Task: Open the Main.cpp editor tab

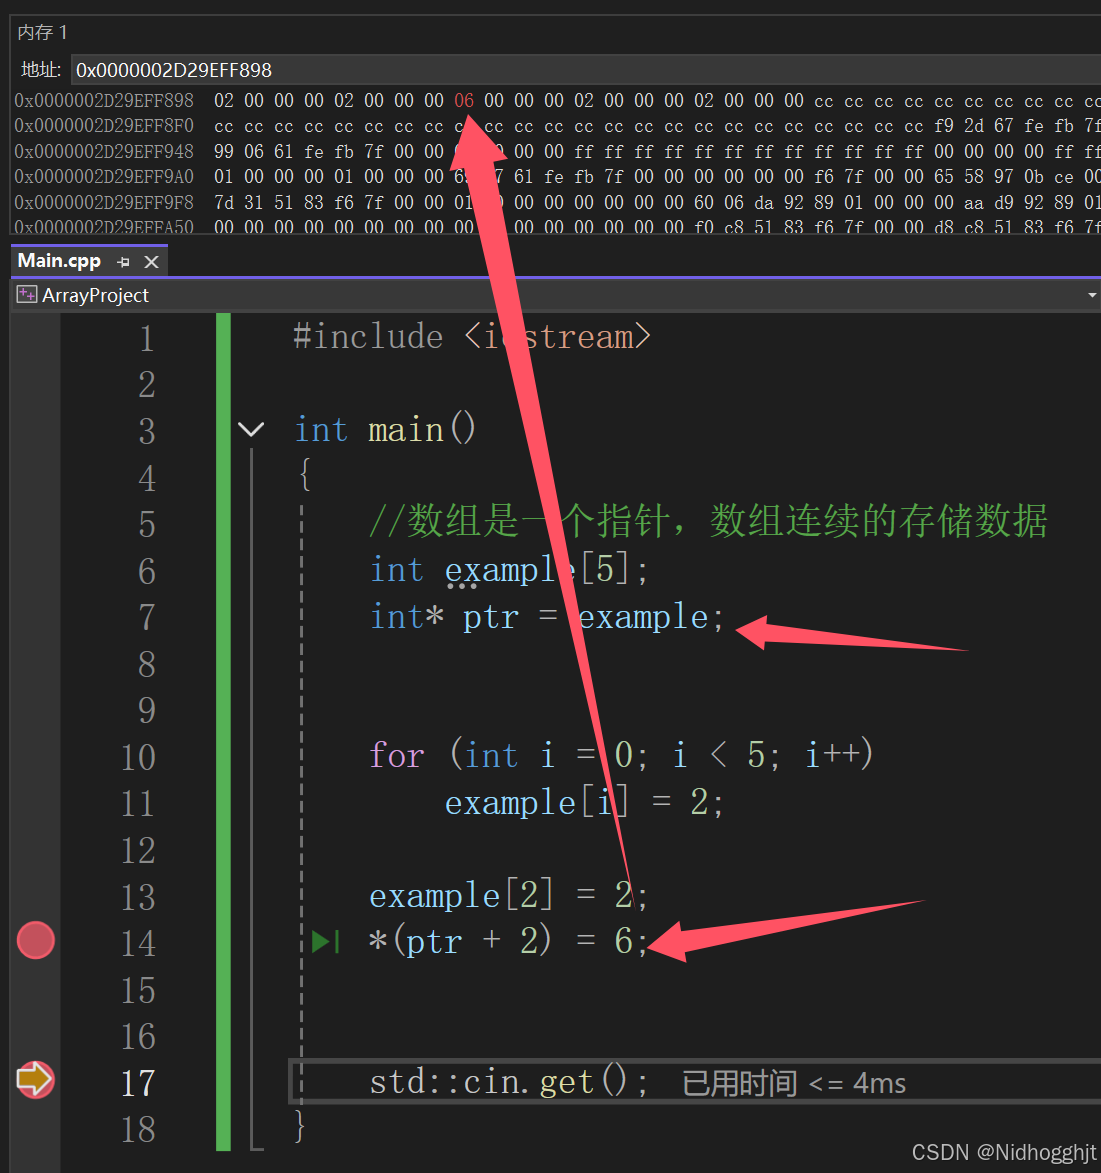Action: pyautogui.click(x=59, y=260)
